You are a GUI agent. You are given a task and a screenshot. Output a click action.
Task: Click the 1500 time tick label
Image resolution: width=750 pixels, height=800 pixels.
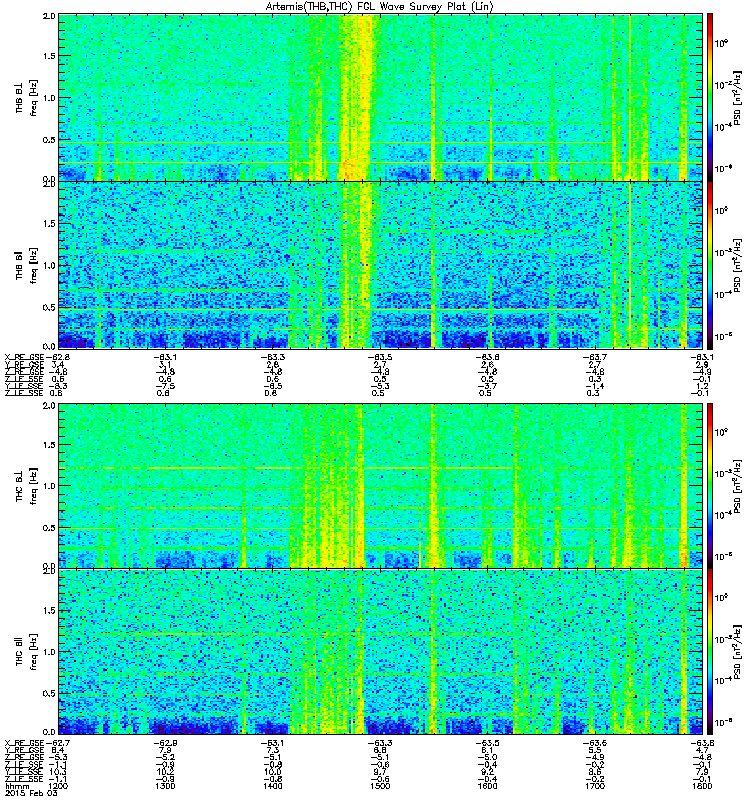click(380, 786)
